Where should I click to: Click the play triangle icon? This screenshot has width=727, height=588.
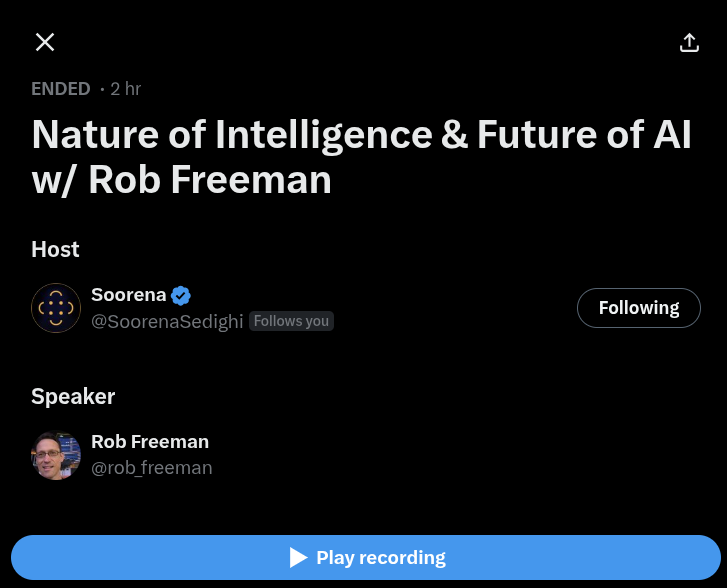pyautogui.click(x=298, y=558)
